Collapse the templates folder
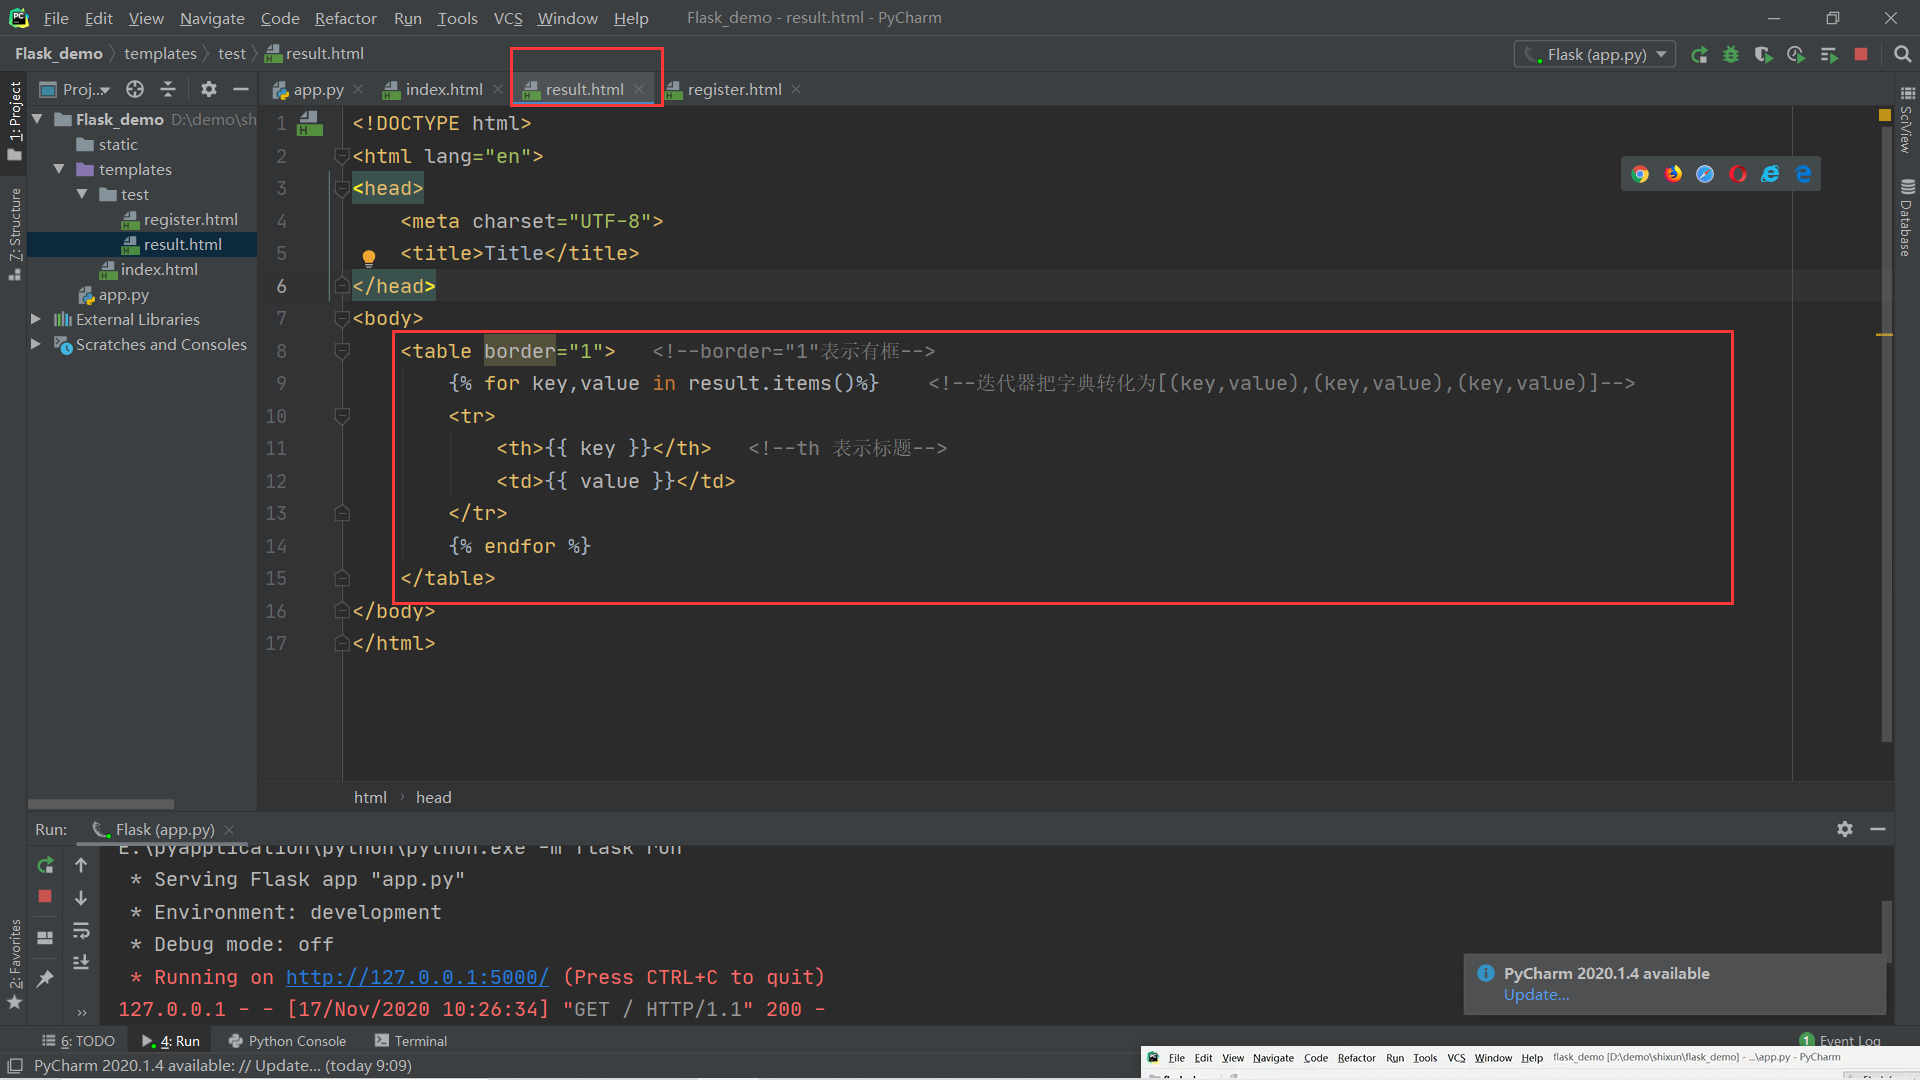This screenshot has width=1920, height=1080. 59,169
